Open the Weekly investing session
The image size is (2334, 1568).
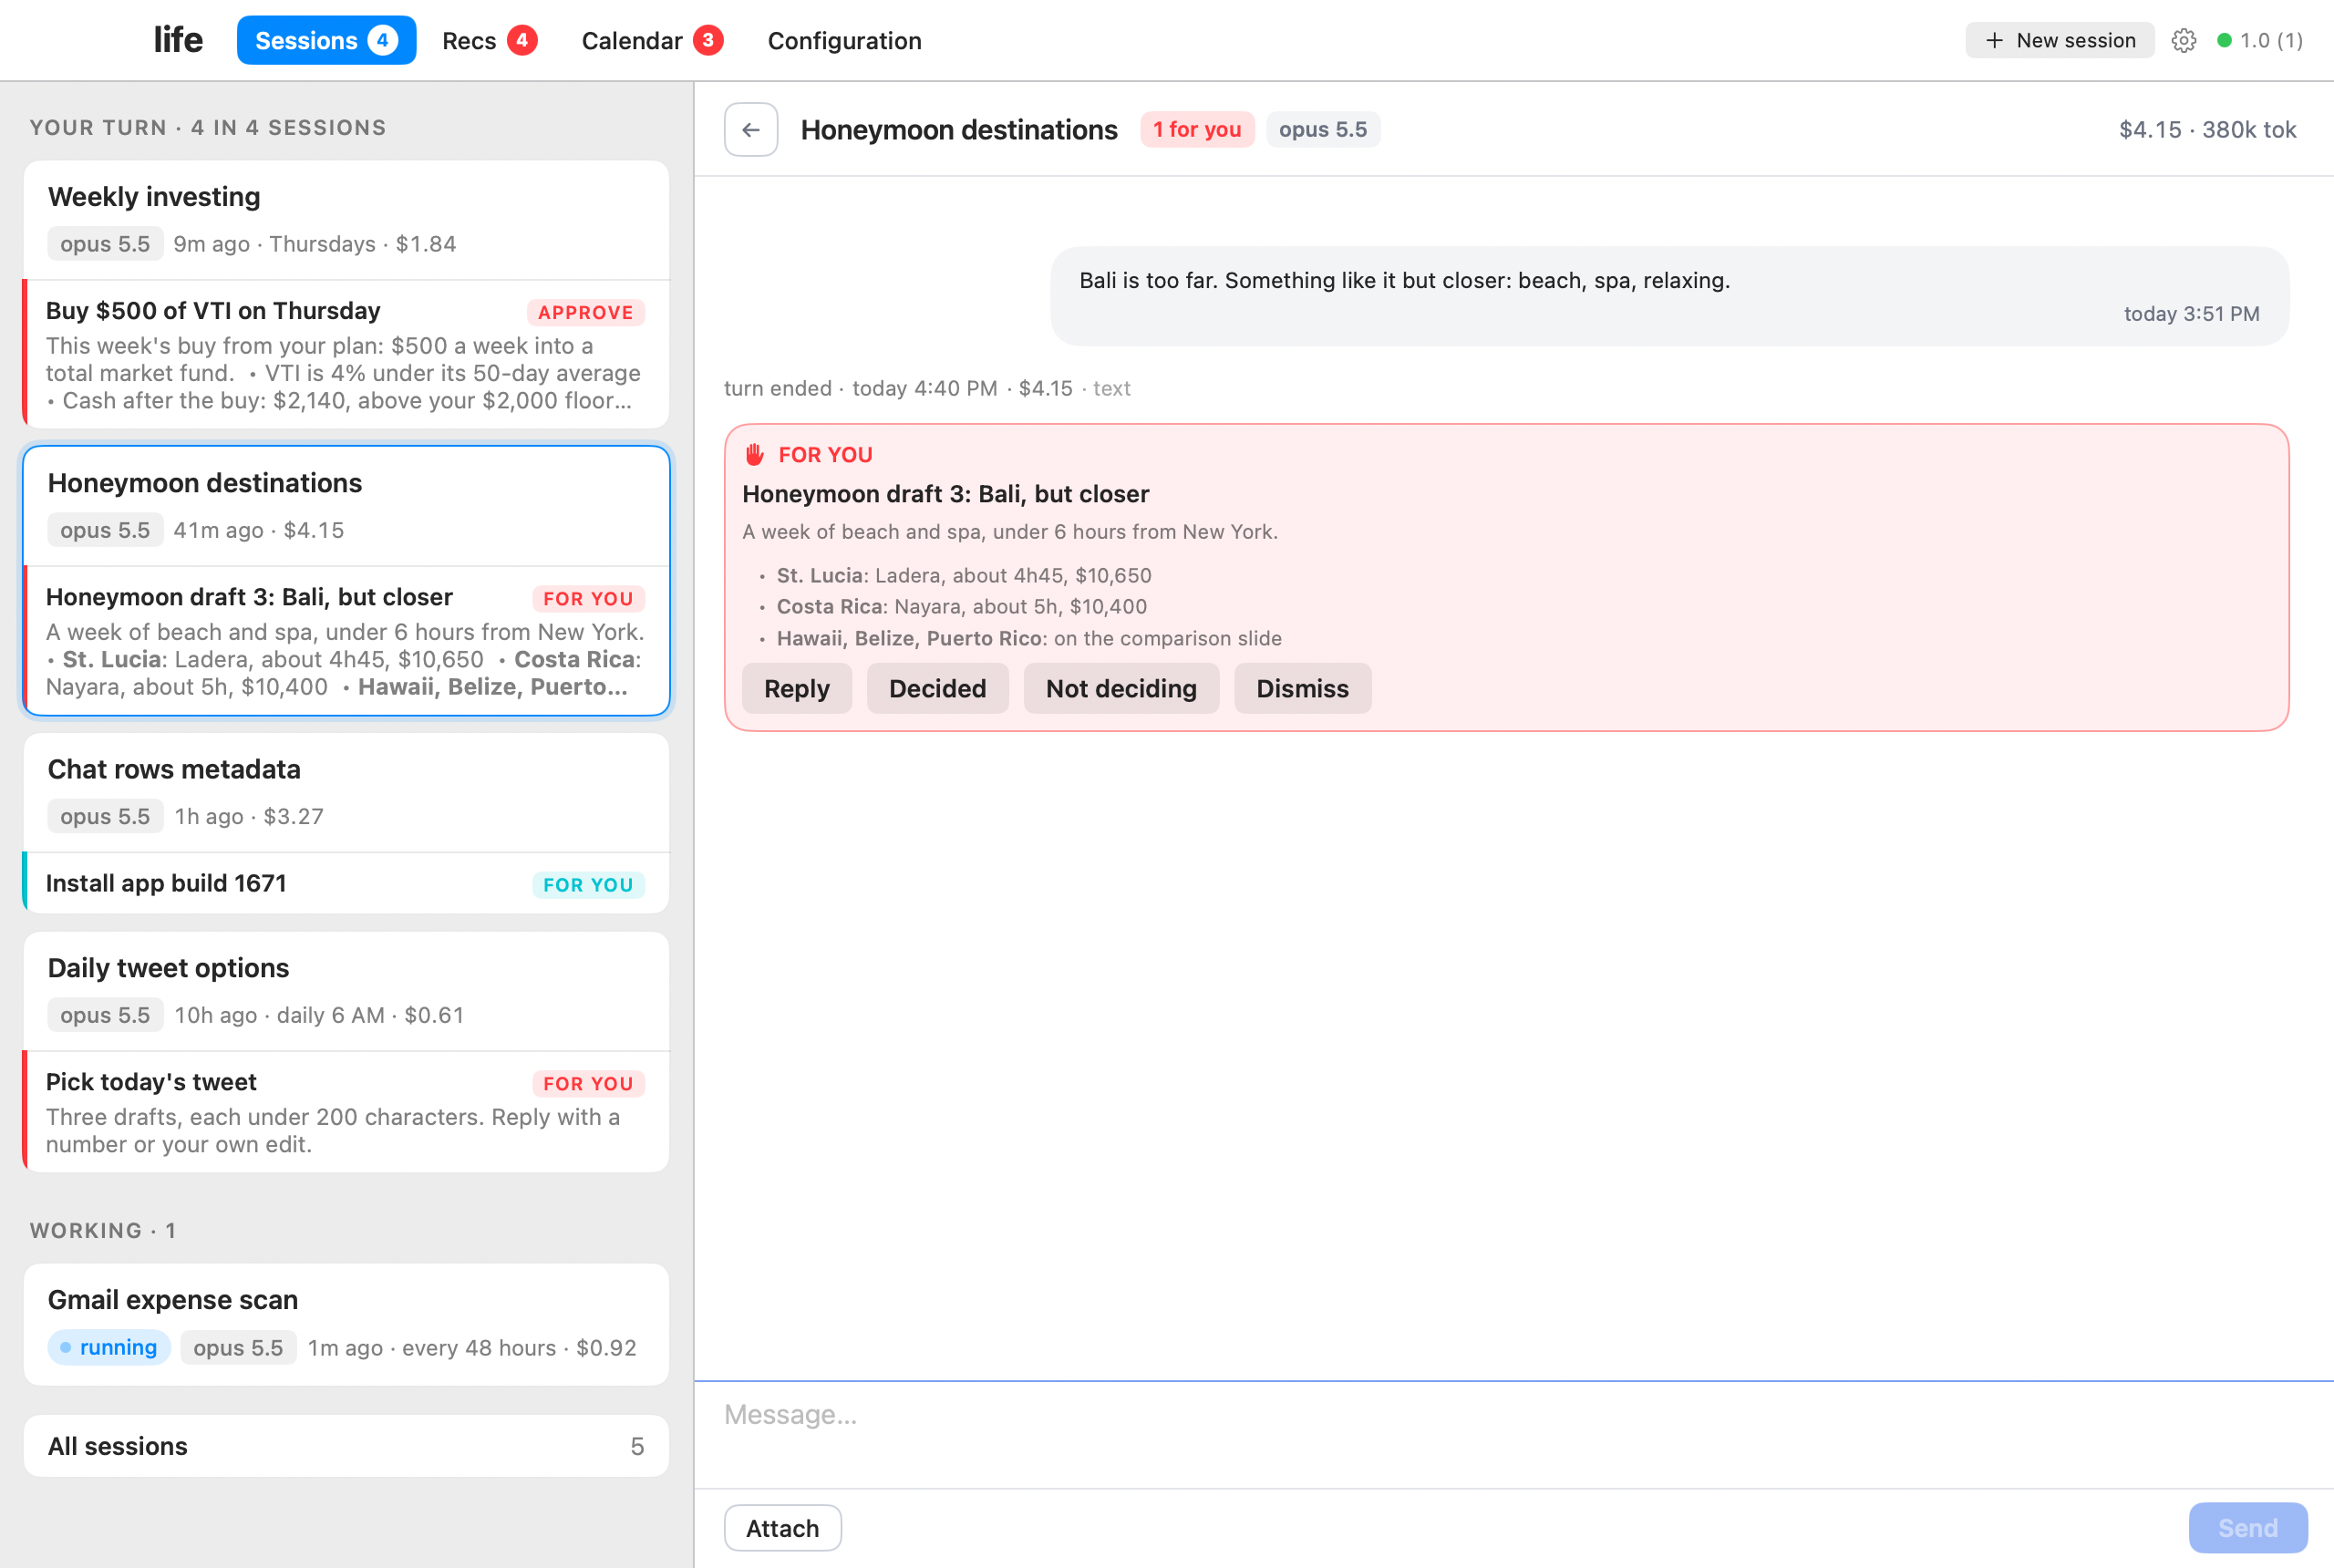coord(346,220)
